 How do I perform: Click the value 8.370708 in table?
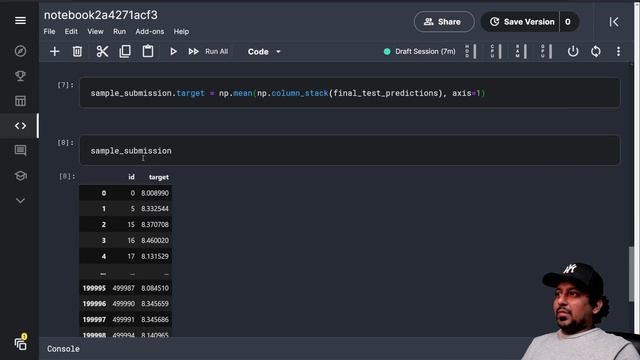tap(155, 224)
